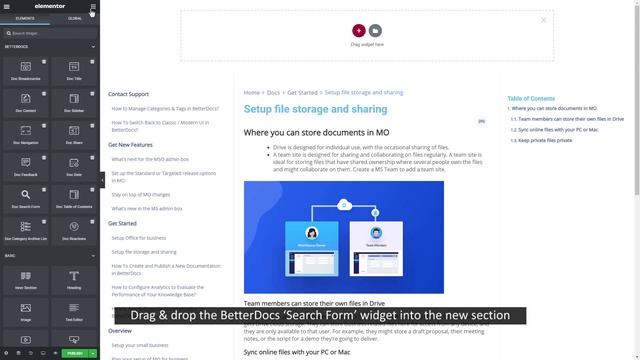Open Responsive mode icon in footer
This screenshot has width=640, height=360.
click(x=43, y=353)
